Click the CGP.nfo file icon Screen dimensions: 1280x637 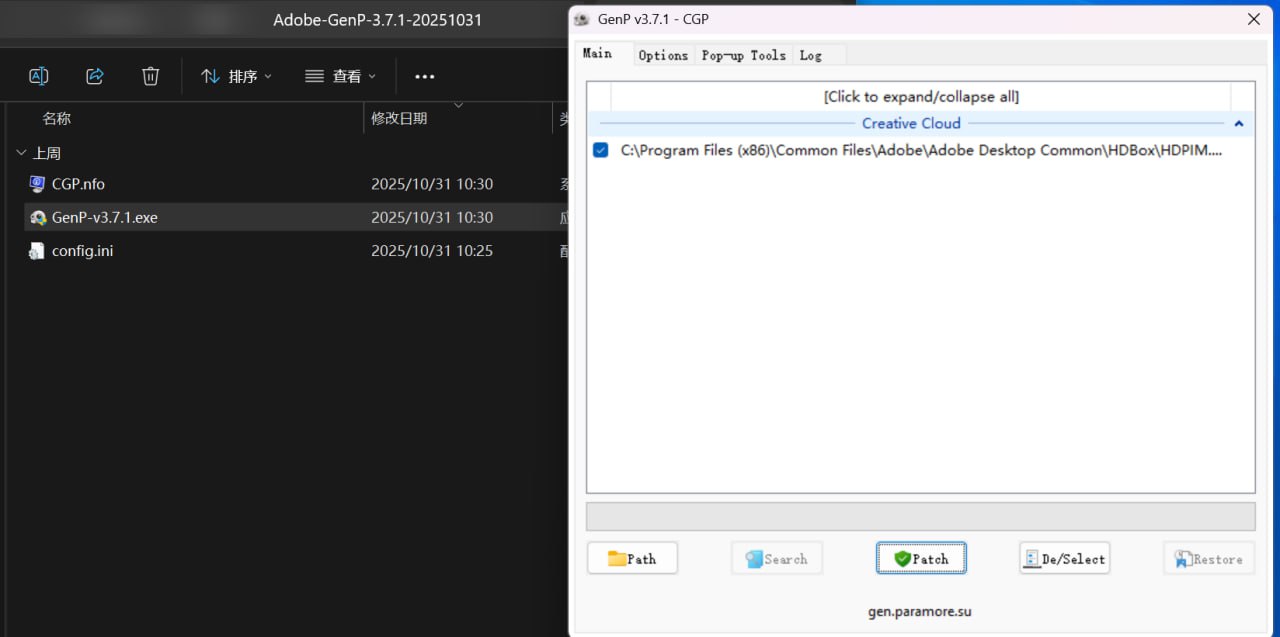tap(36, 184)
